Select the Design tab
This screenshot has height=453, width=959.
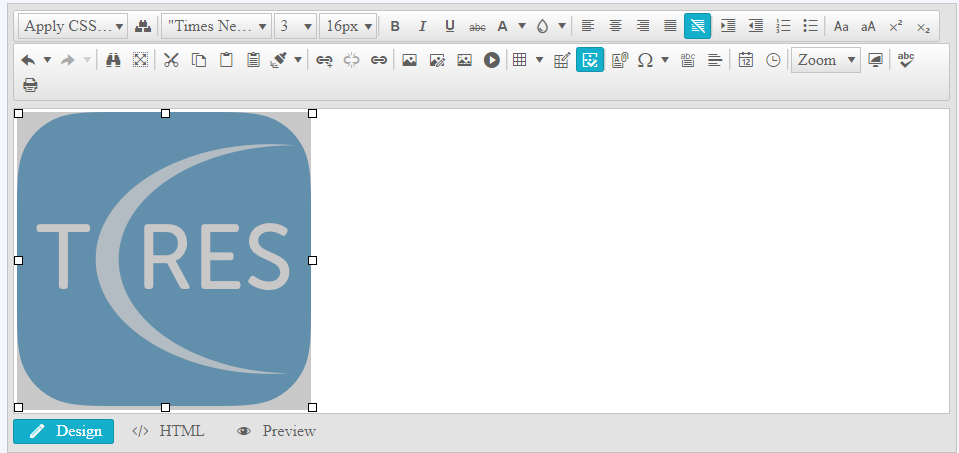[x=64, y=431]
